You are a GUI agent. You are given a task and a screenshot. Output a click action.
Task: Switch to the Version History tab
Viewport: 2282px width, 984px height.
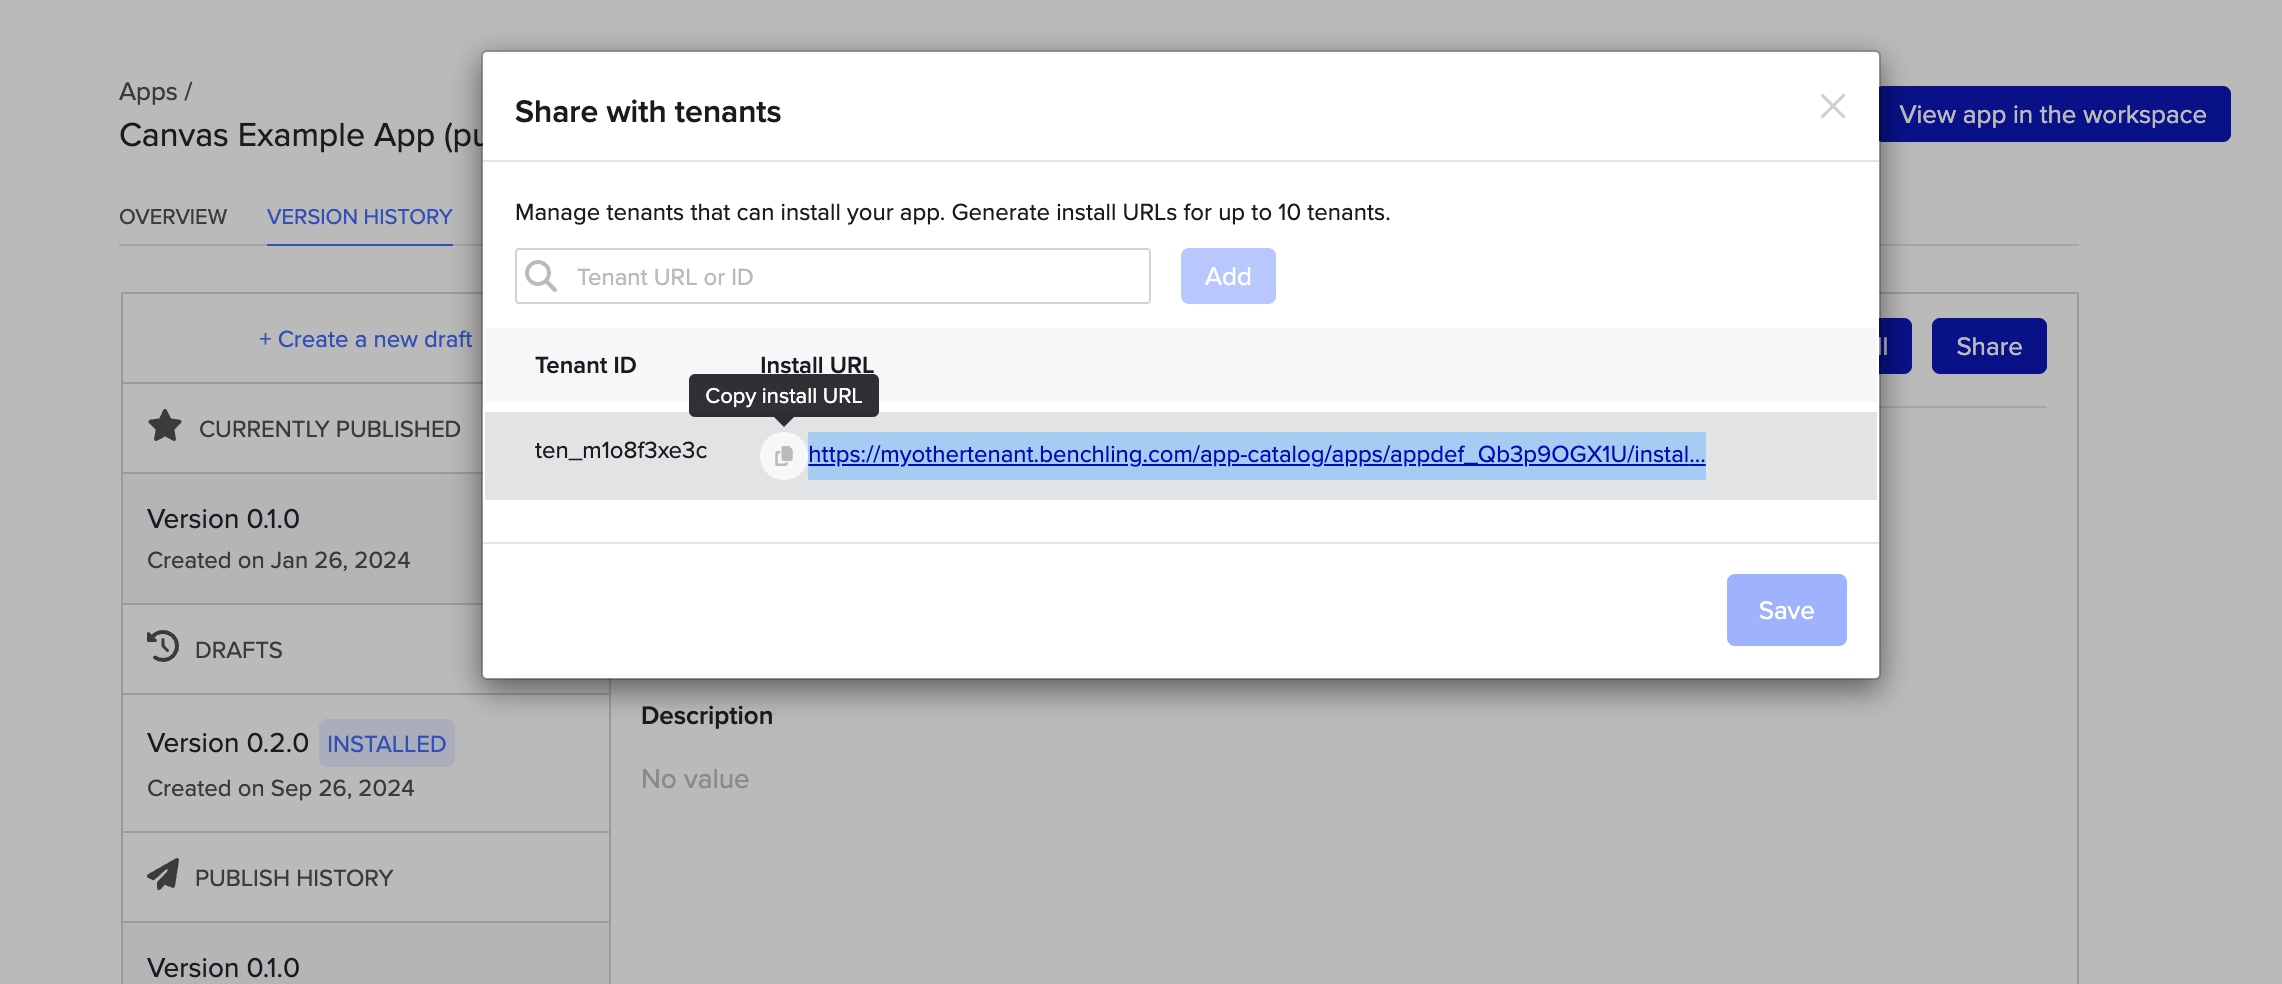359,217
